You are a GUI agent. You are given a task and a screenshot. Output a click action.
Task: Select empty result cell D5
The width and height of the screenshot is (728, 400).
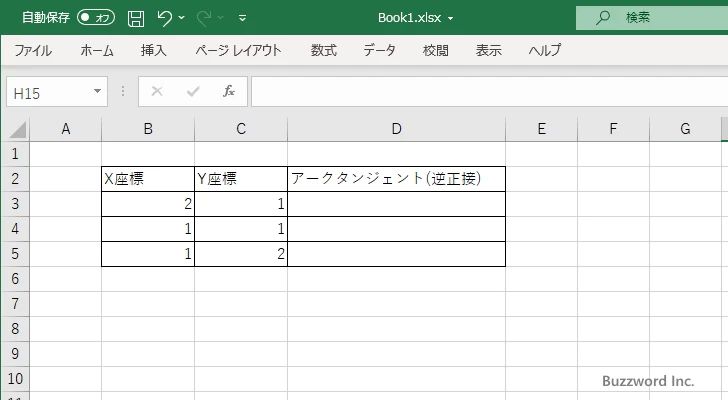click(396, 254)
